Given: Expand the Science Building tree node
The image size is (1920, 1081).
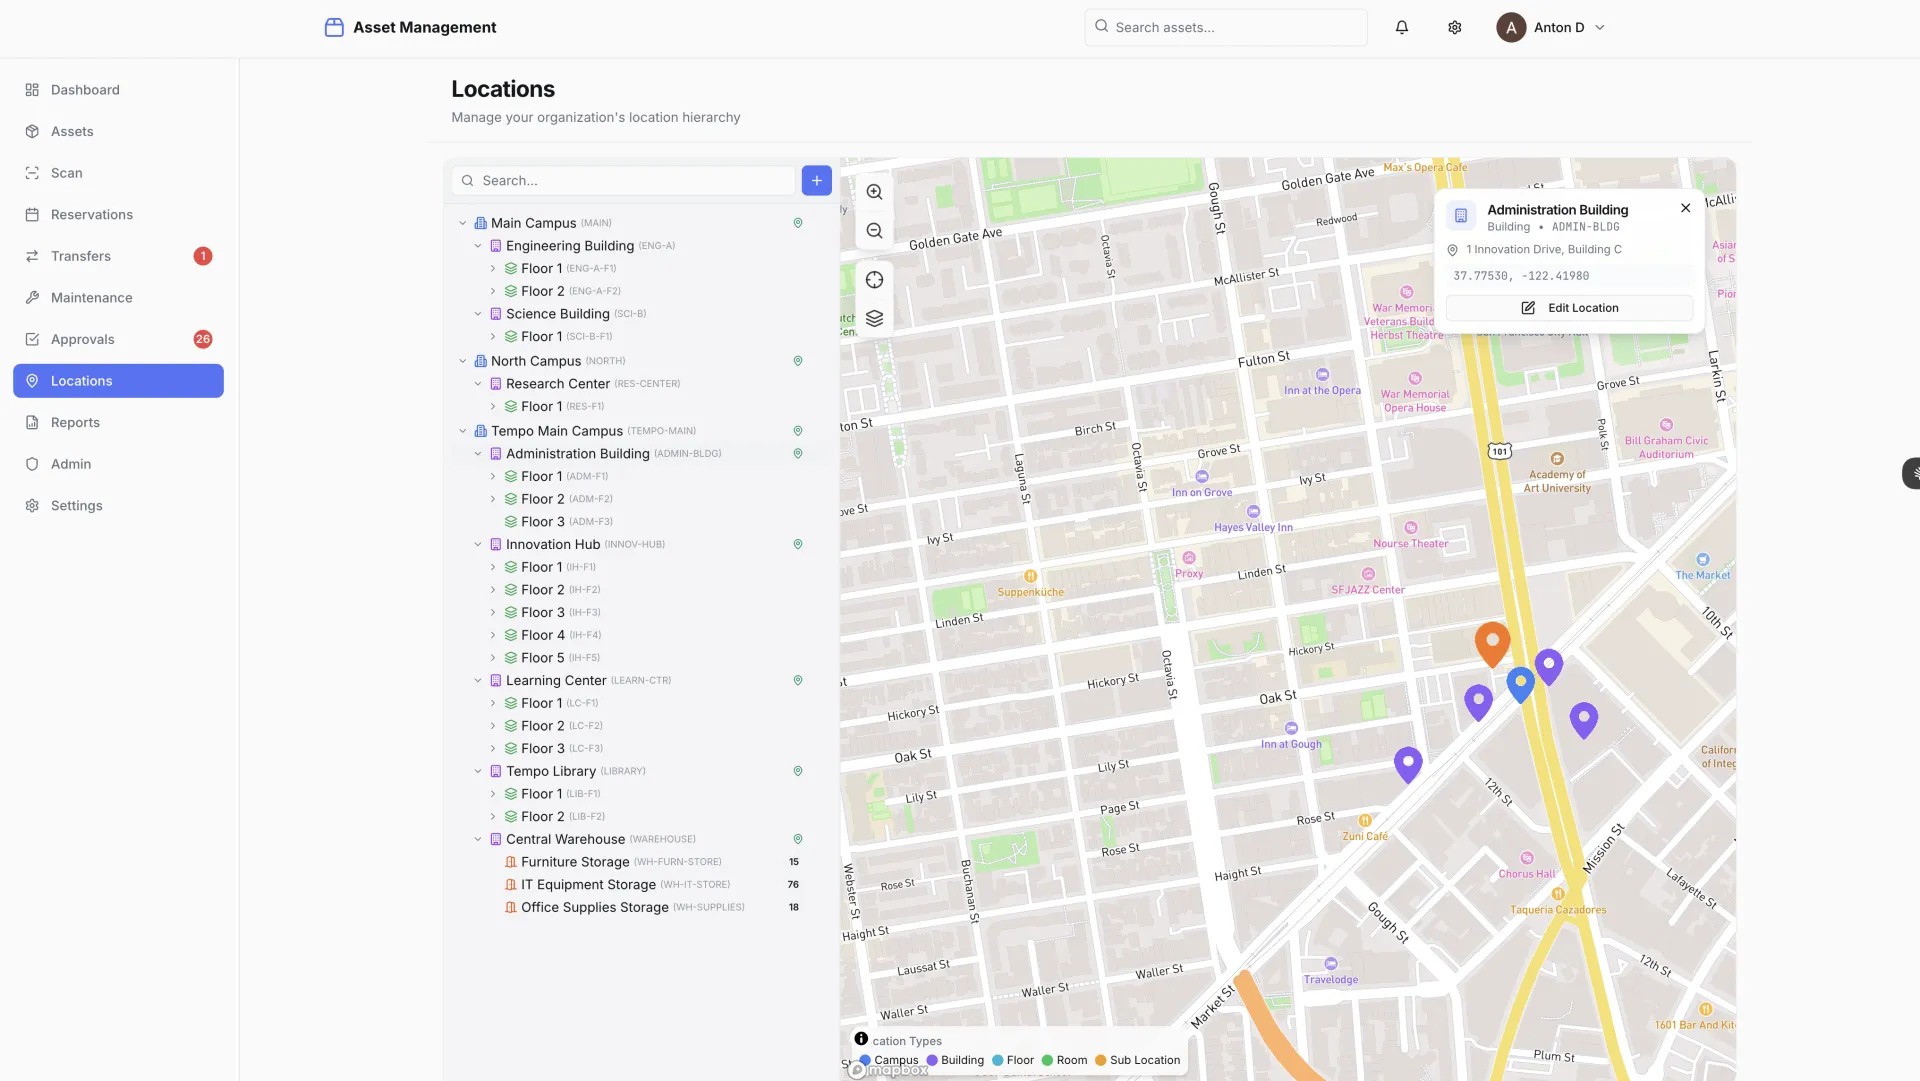Looking at the screenshot, I should 479,313.
